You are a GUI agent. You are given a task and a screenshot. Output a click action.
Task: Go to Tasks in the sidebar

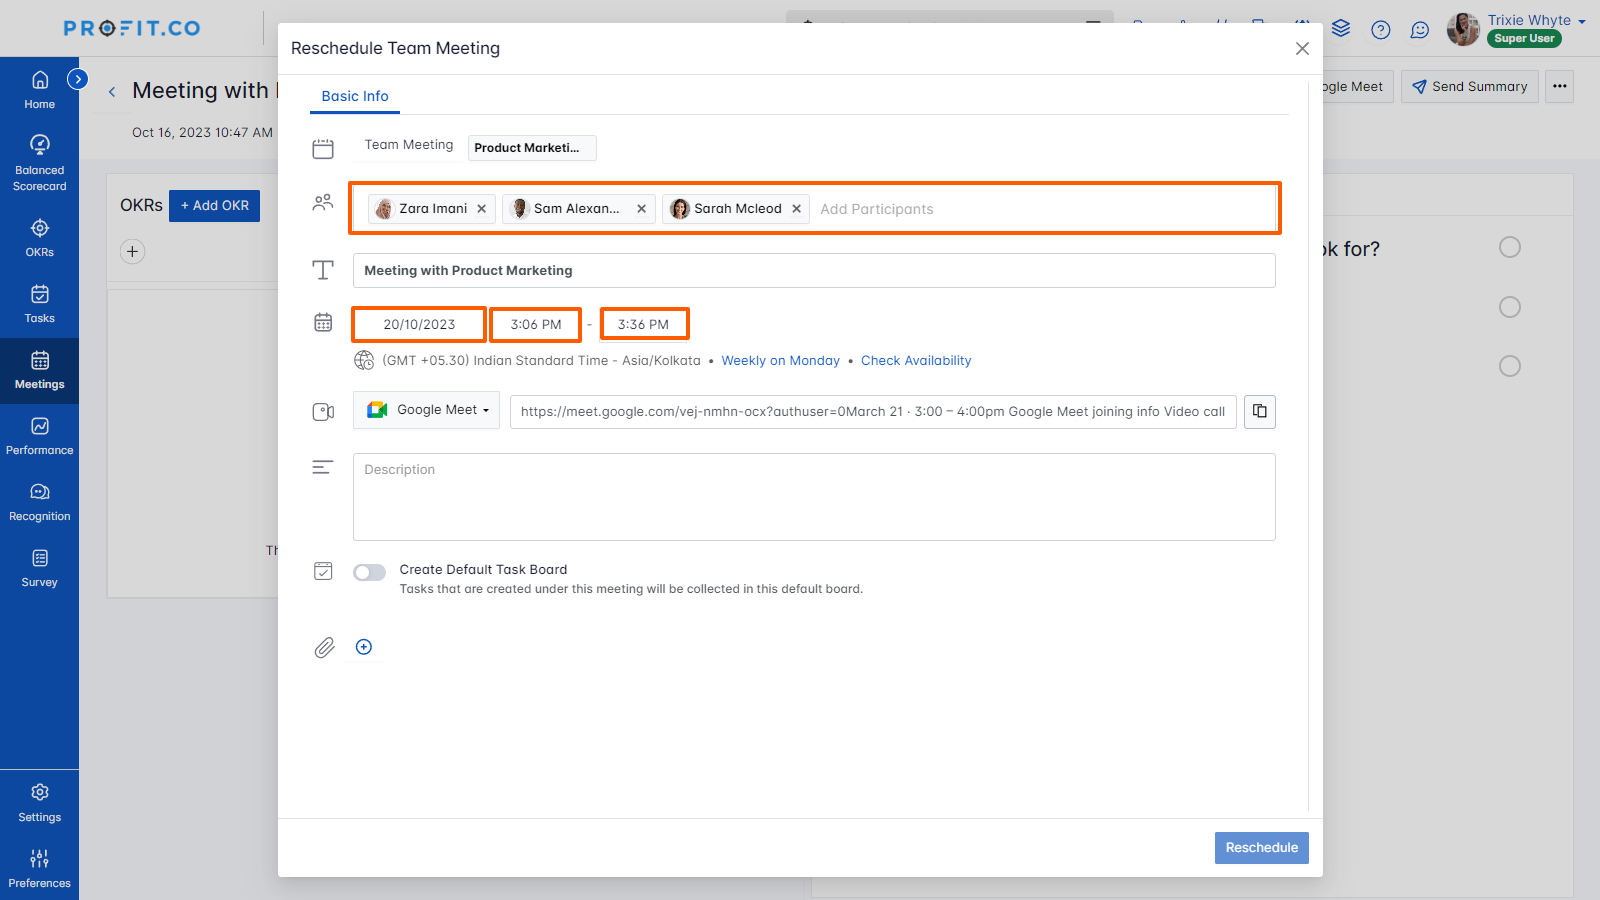[40, 304]
